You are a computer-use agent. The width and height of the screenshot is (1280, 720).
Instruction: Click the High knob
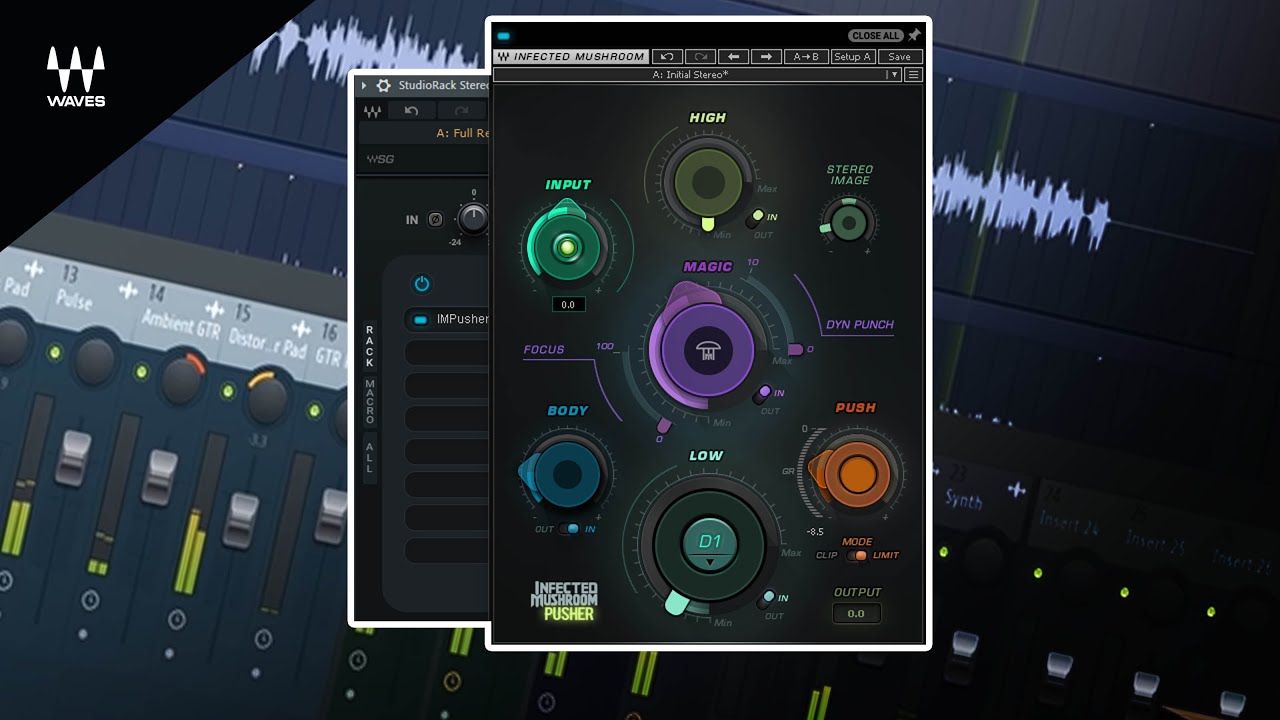pos(708,182)
